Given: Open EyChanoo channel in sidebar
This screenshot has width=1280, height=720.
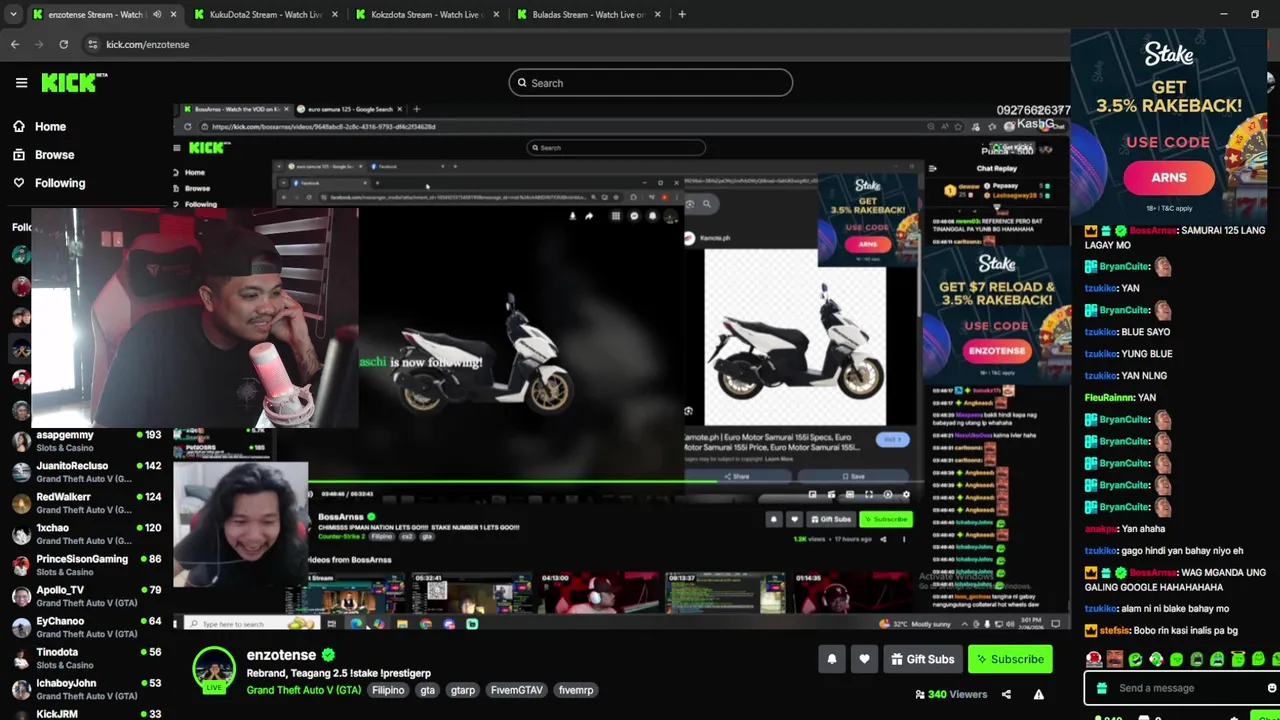Looking at the screenshot, I should (x=86, y=627).
